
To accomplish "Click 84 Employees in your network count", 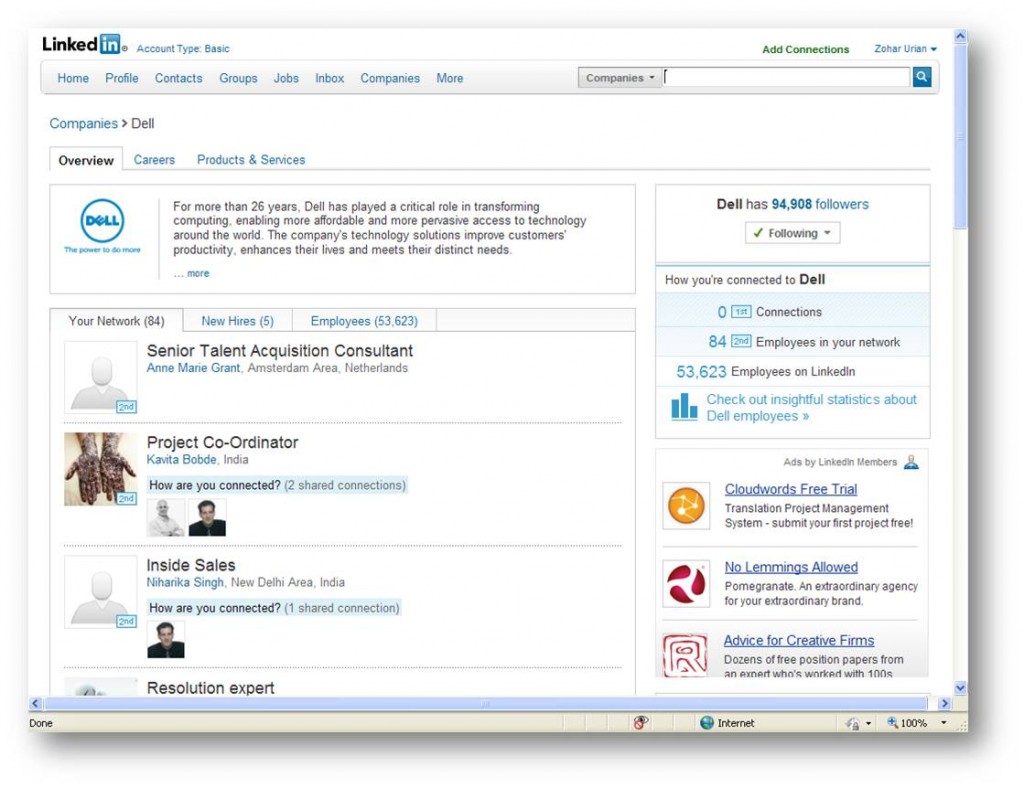I will tap(717, 341).
